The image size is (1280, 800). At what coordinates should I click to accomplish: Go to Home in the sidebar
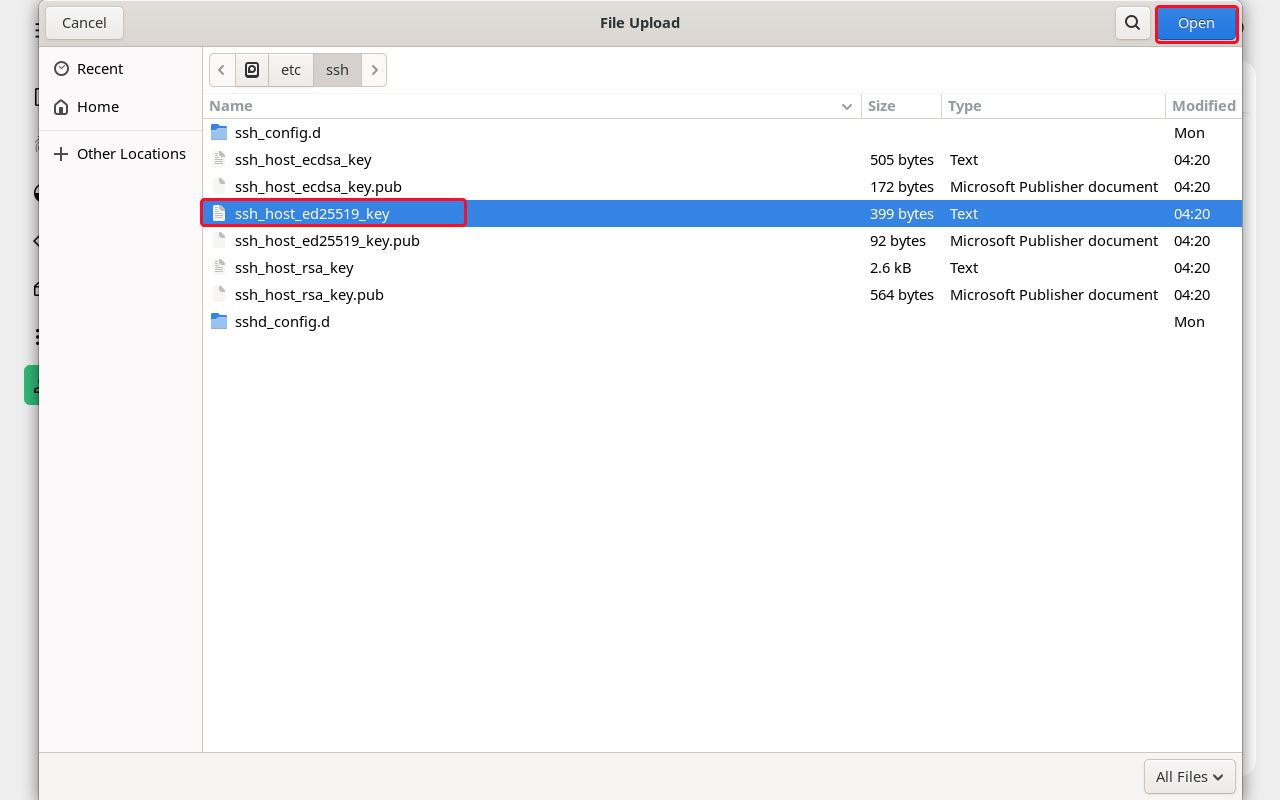[97, 107]
